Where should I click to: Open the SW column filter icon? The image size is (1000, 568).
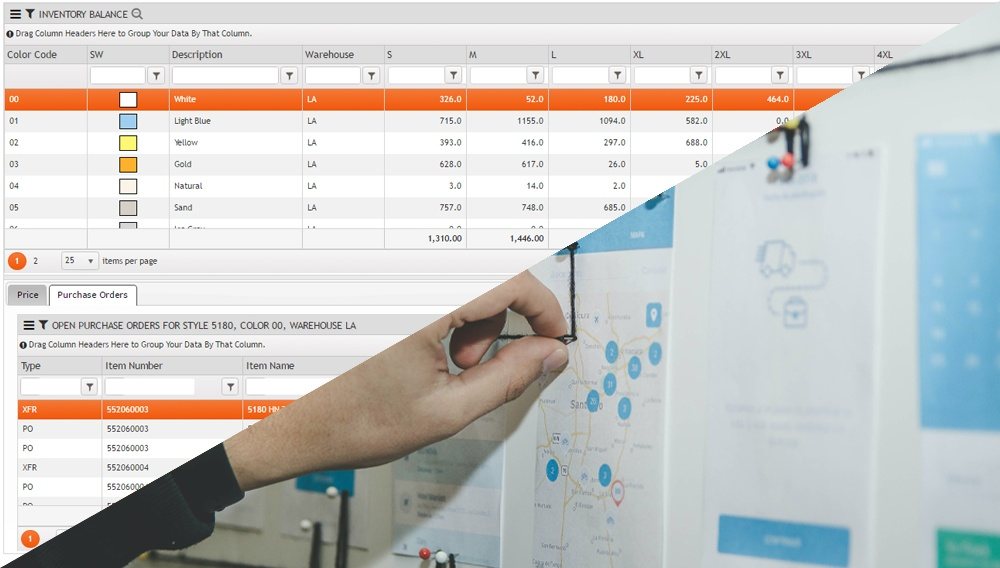click(x=156, y=76)
